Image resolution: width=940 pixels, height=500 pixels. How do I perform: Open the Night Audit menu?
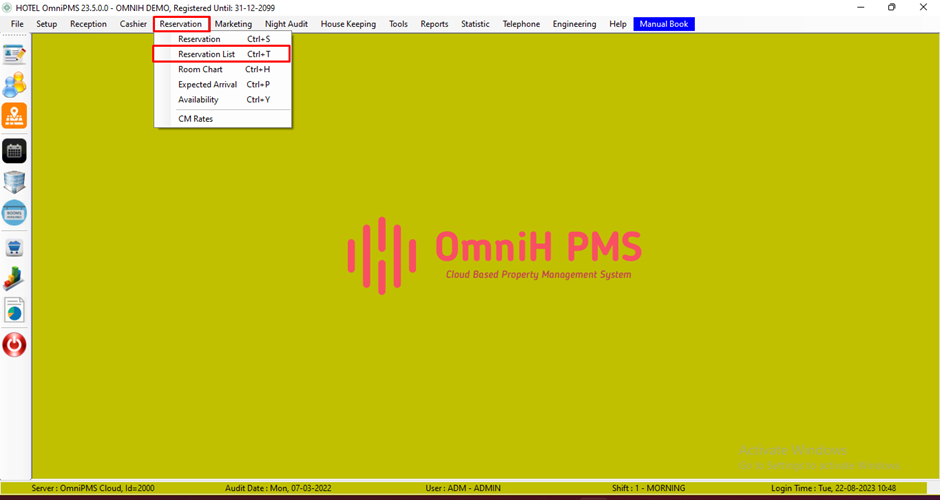pos(287,24)
